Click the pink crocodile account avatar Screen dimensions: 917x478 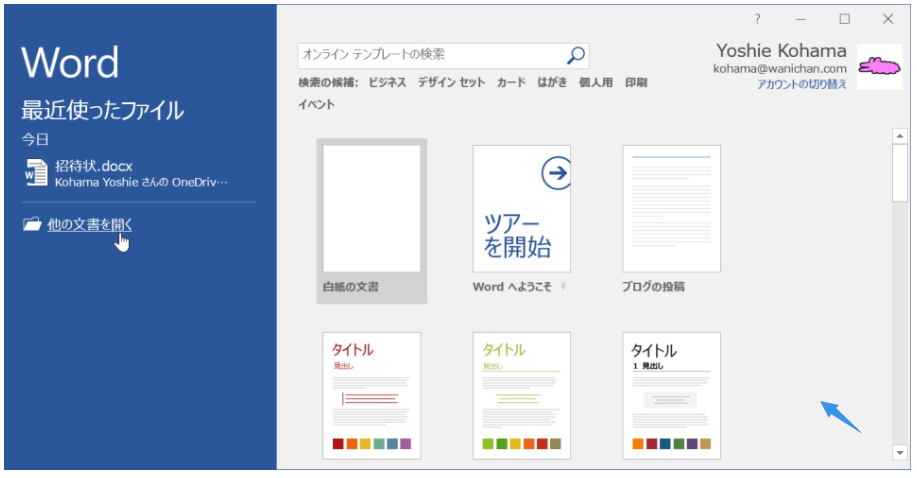880,67
